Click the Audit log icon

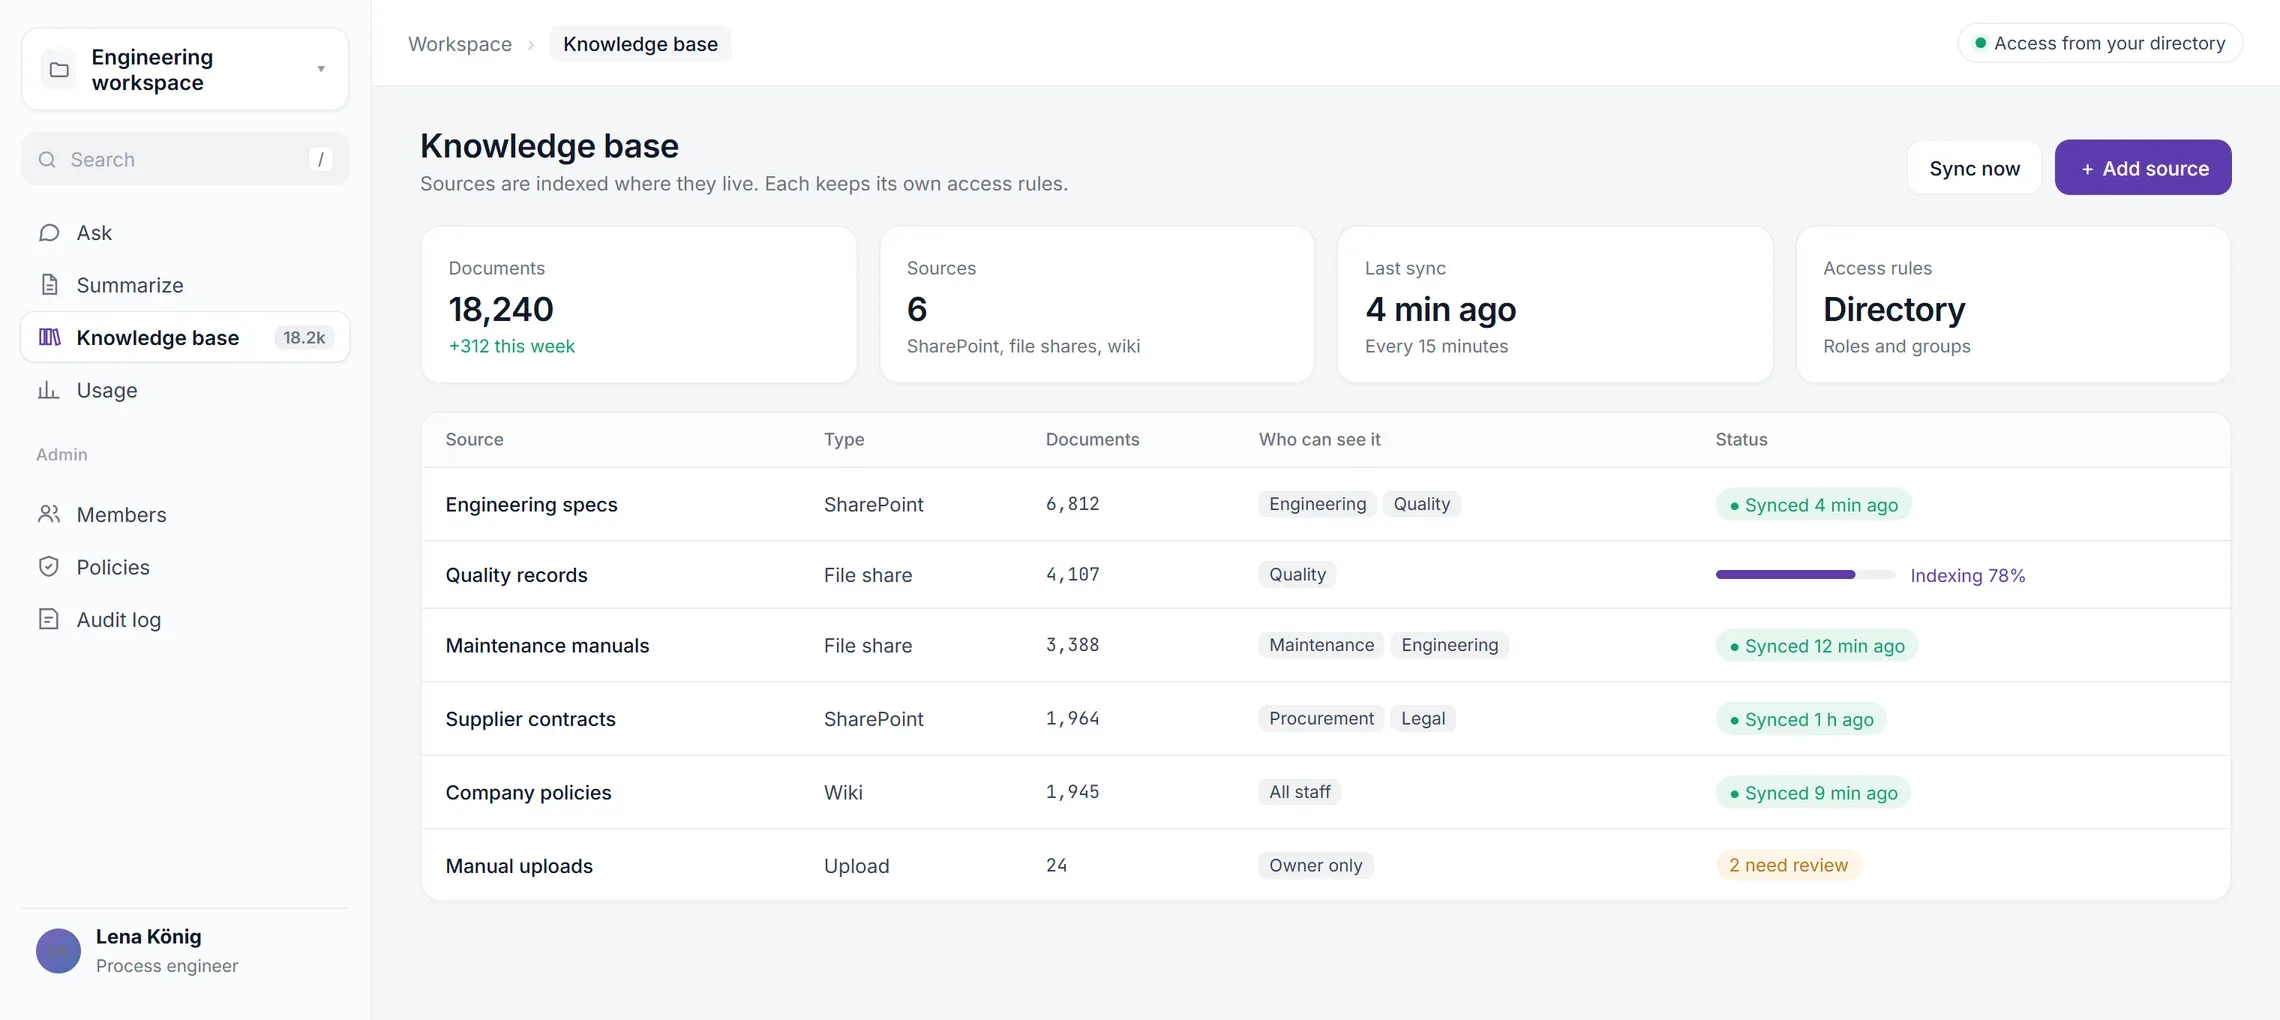pos(49,619)
